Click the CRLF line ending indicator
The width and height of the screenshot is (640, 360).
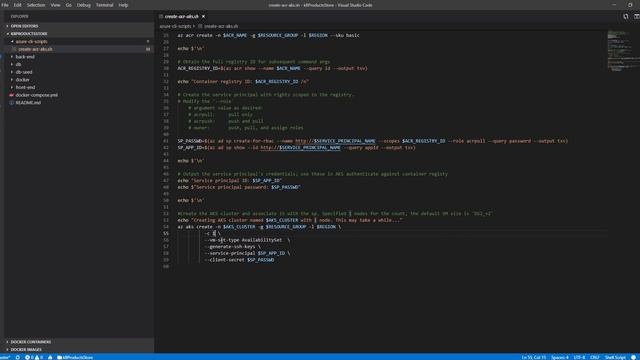point(595,357)
